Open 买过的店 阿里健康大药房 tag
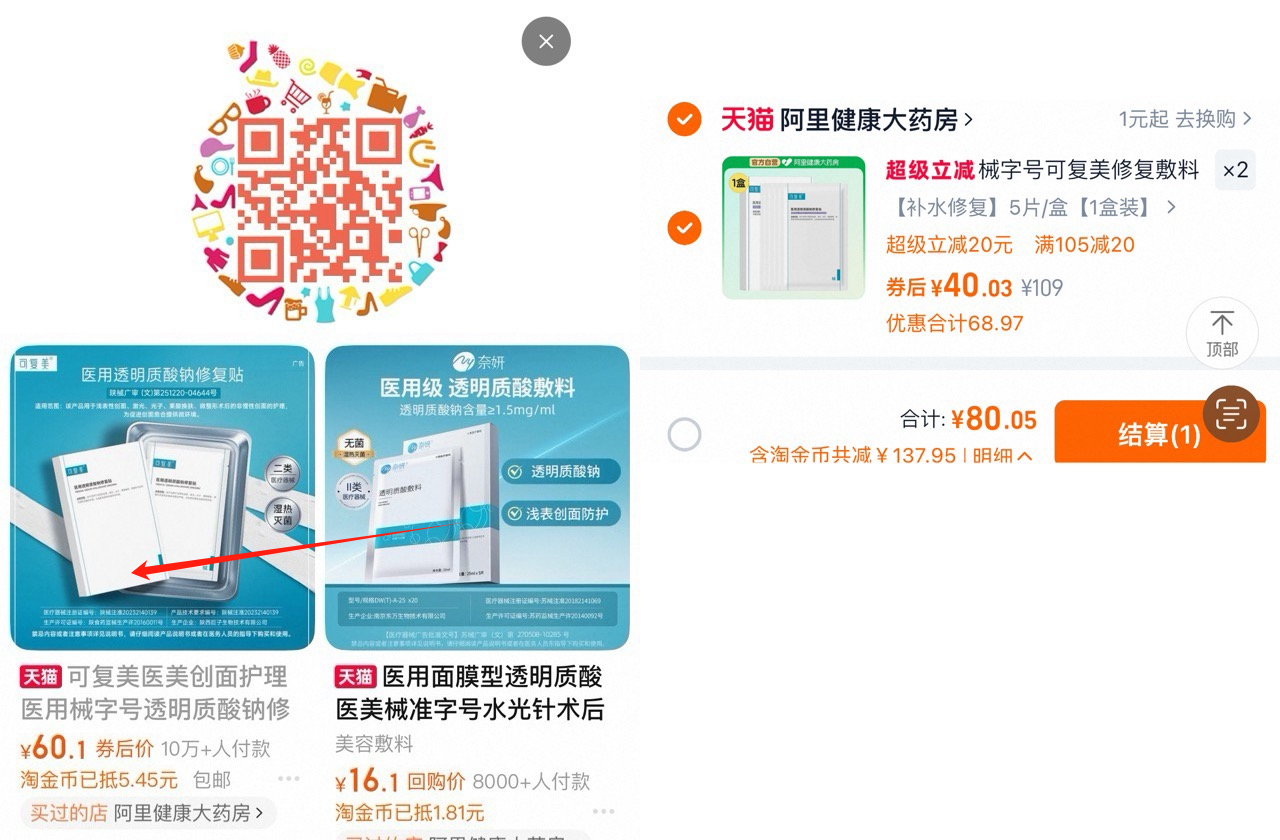Screen dimensions: 1280x840 (x=148, y=813)
